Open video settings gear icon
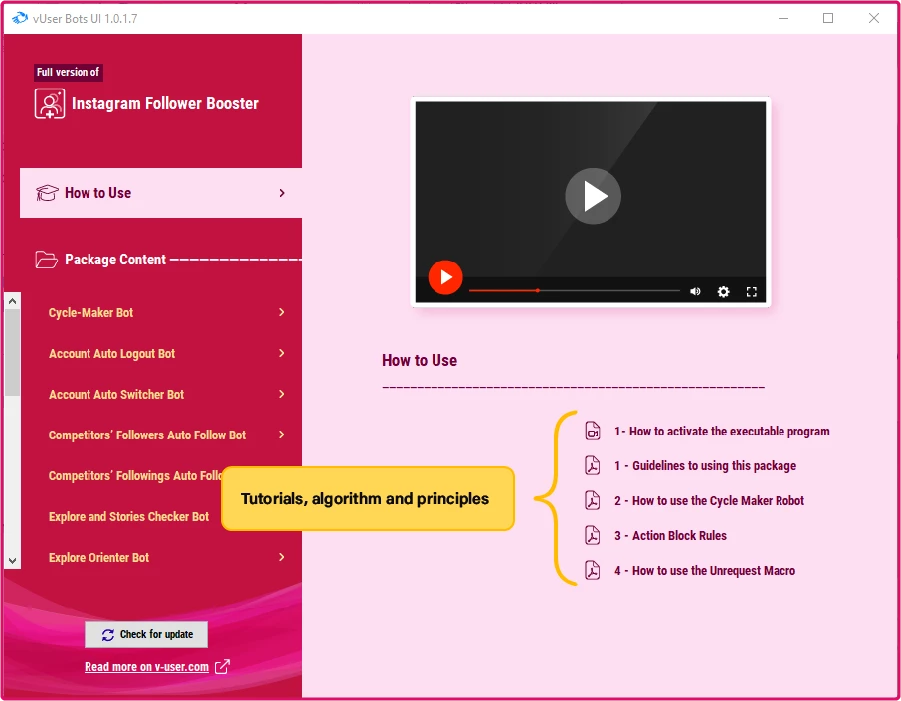Screen dimensions: 901x701 [723, 291]
